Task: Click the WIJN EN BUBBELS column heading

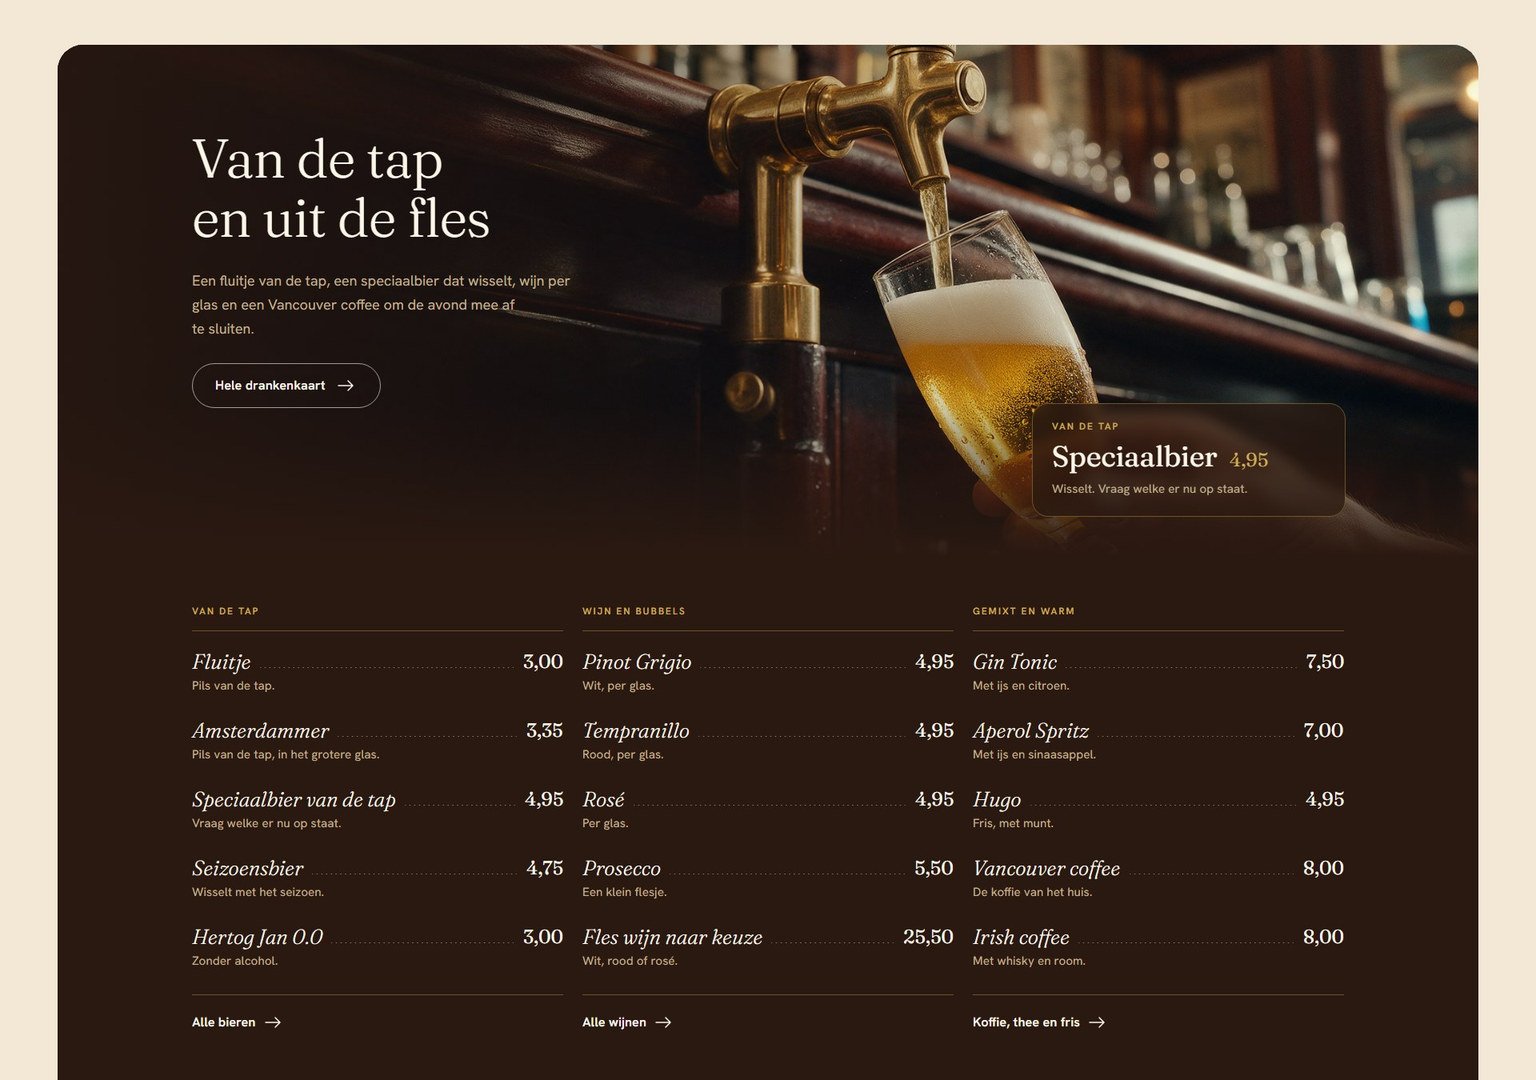Action: [x=634, y=611]
